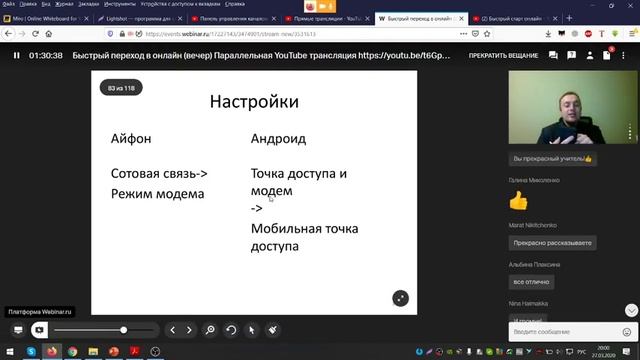Click the presenter video thumbnail
640x360 pixels.
[x=572, y=107]
